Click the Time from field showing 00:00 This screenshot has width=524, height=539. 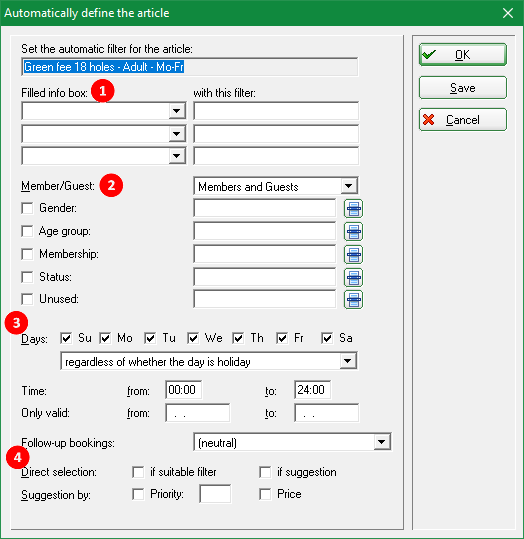183,390
